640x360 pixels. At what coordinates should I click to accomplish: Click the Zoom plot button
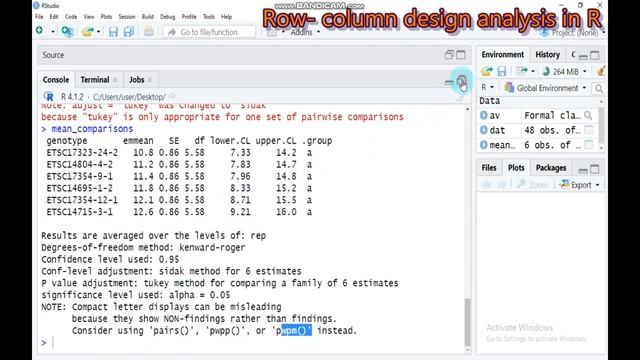532,185
